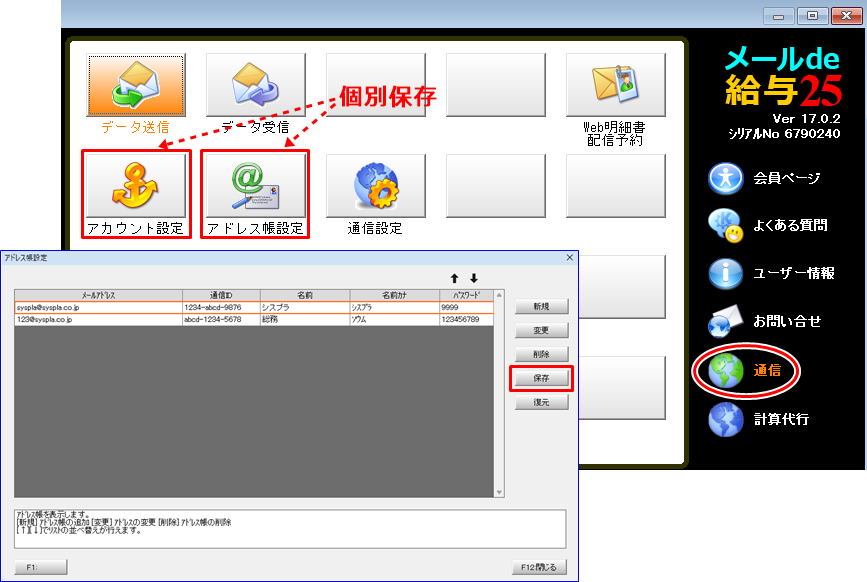Image resolution: width=867 pixels, height=582 pixels.
Task: Open 計算代行 in the sidebar menu
Action: [726, 419]
